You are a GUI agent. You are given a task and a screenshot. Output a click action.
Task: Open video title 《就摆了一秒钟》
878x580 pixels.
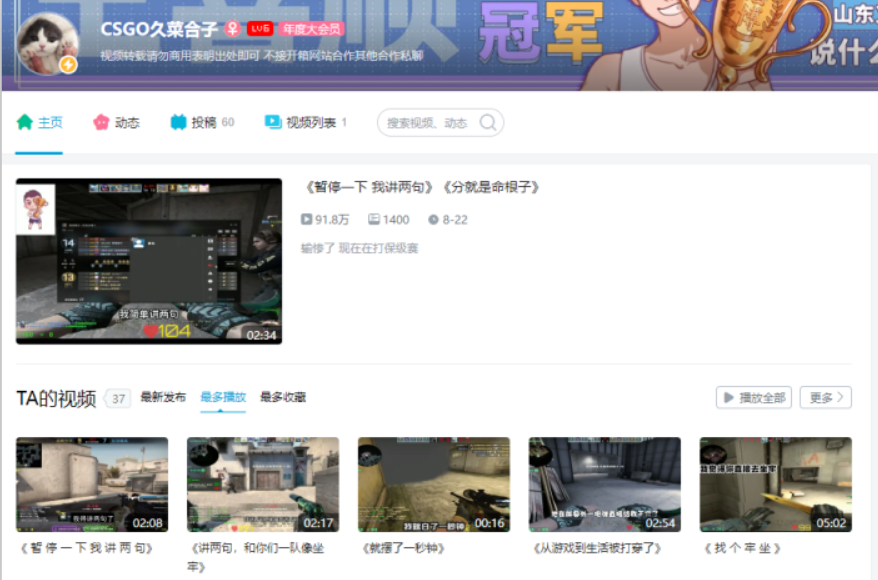pos(404,548)
